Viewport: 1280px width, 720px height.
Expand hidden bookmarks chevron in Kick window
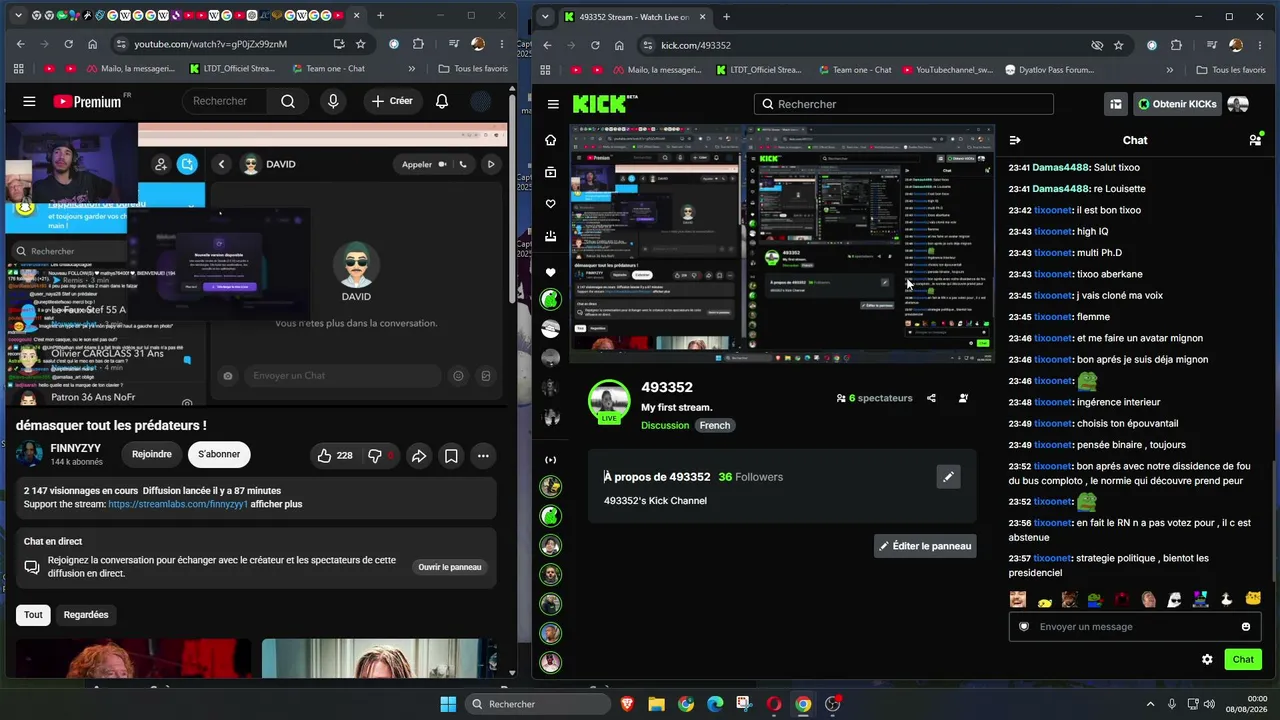pos(1170,70)
